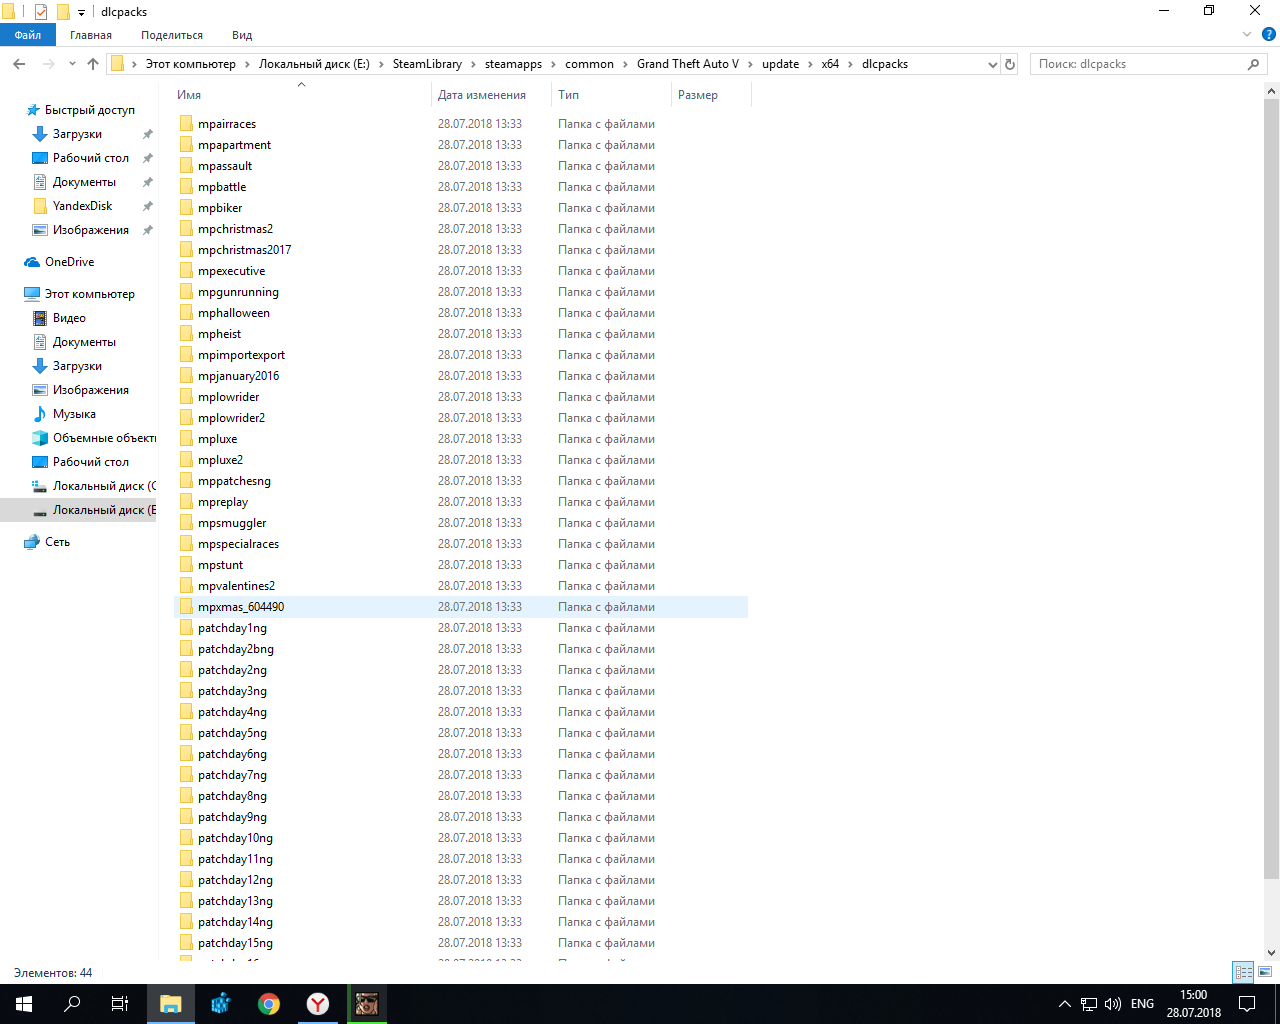Refresh the dlcpacks folder view

1010,64
